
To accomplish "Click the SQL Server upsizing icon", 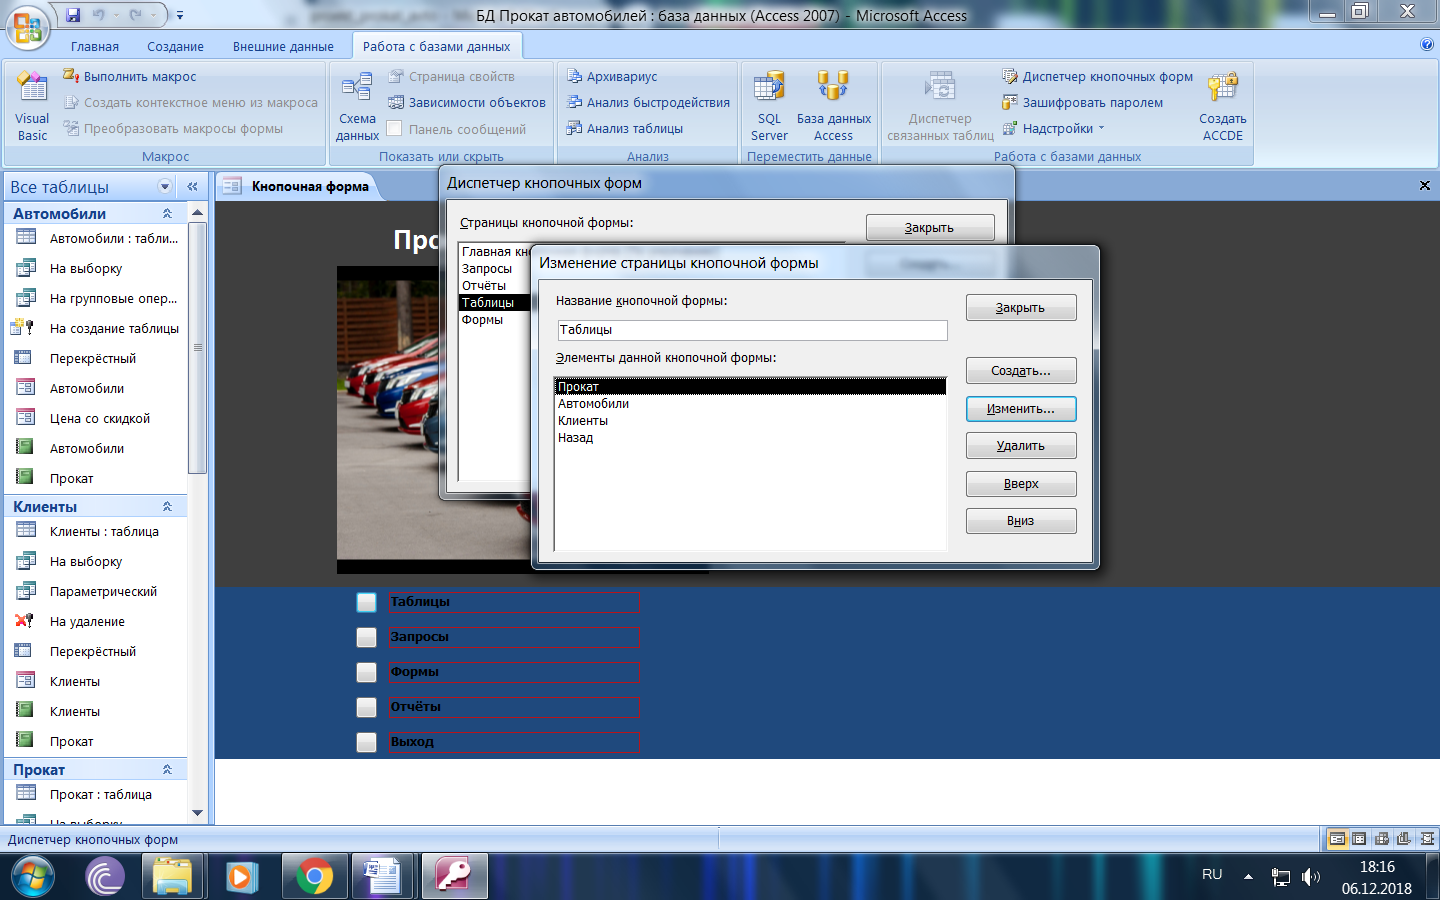I will click(769, 87).
